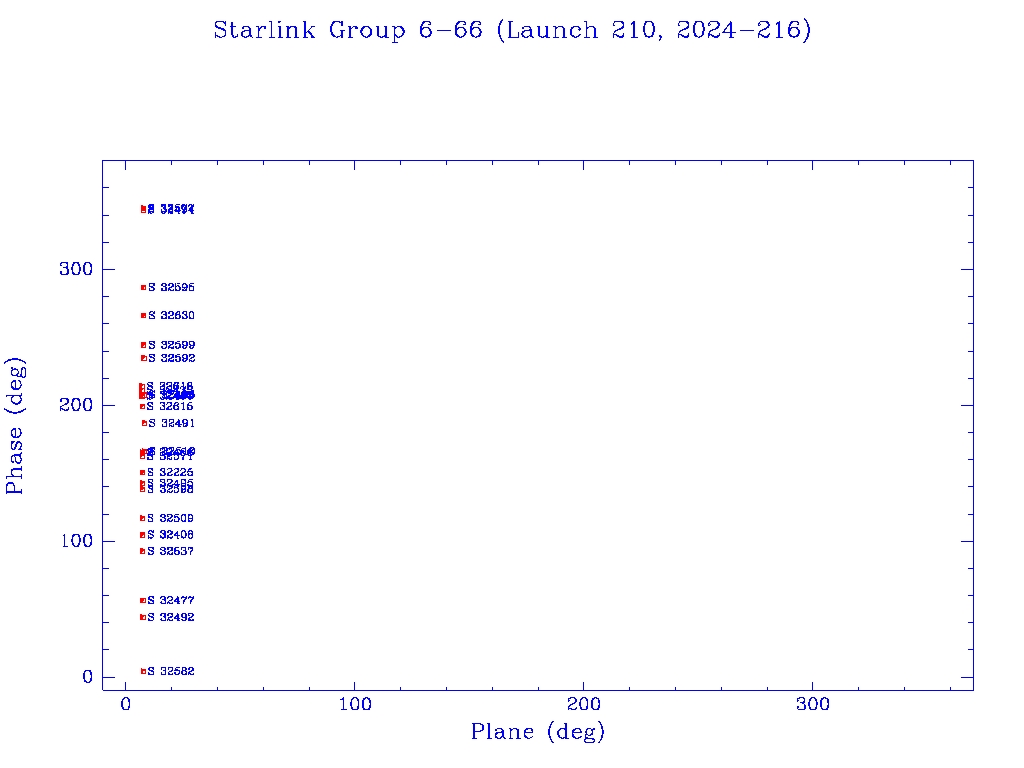The height and width of the screenshot is (768, 1024).
Task: Select data label 'S 32406'
Action: [170, 535]
